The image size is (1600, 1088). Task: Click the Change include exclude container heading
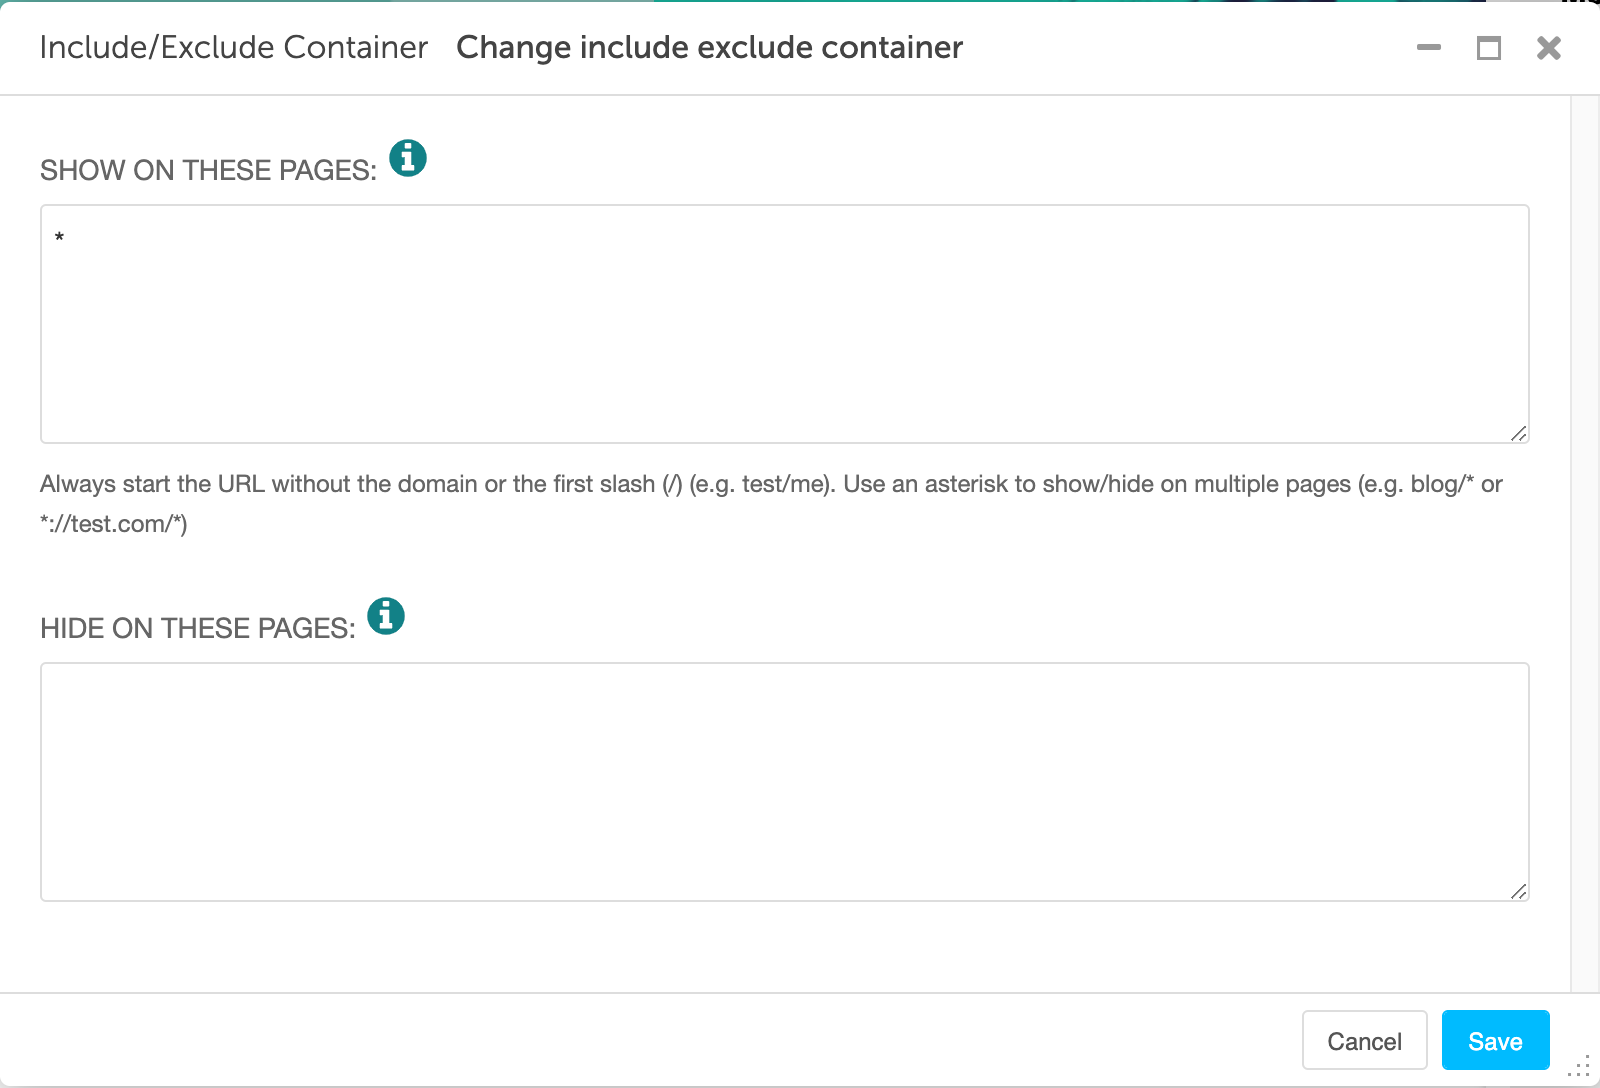[710, 47]
